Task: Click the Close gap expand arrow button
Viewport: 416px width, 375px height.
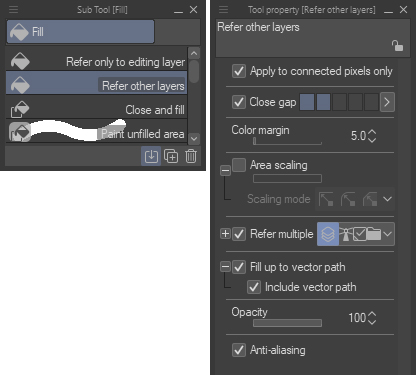Action: click(x=387, y=102)
